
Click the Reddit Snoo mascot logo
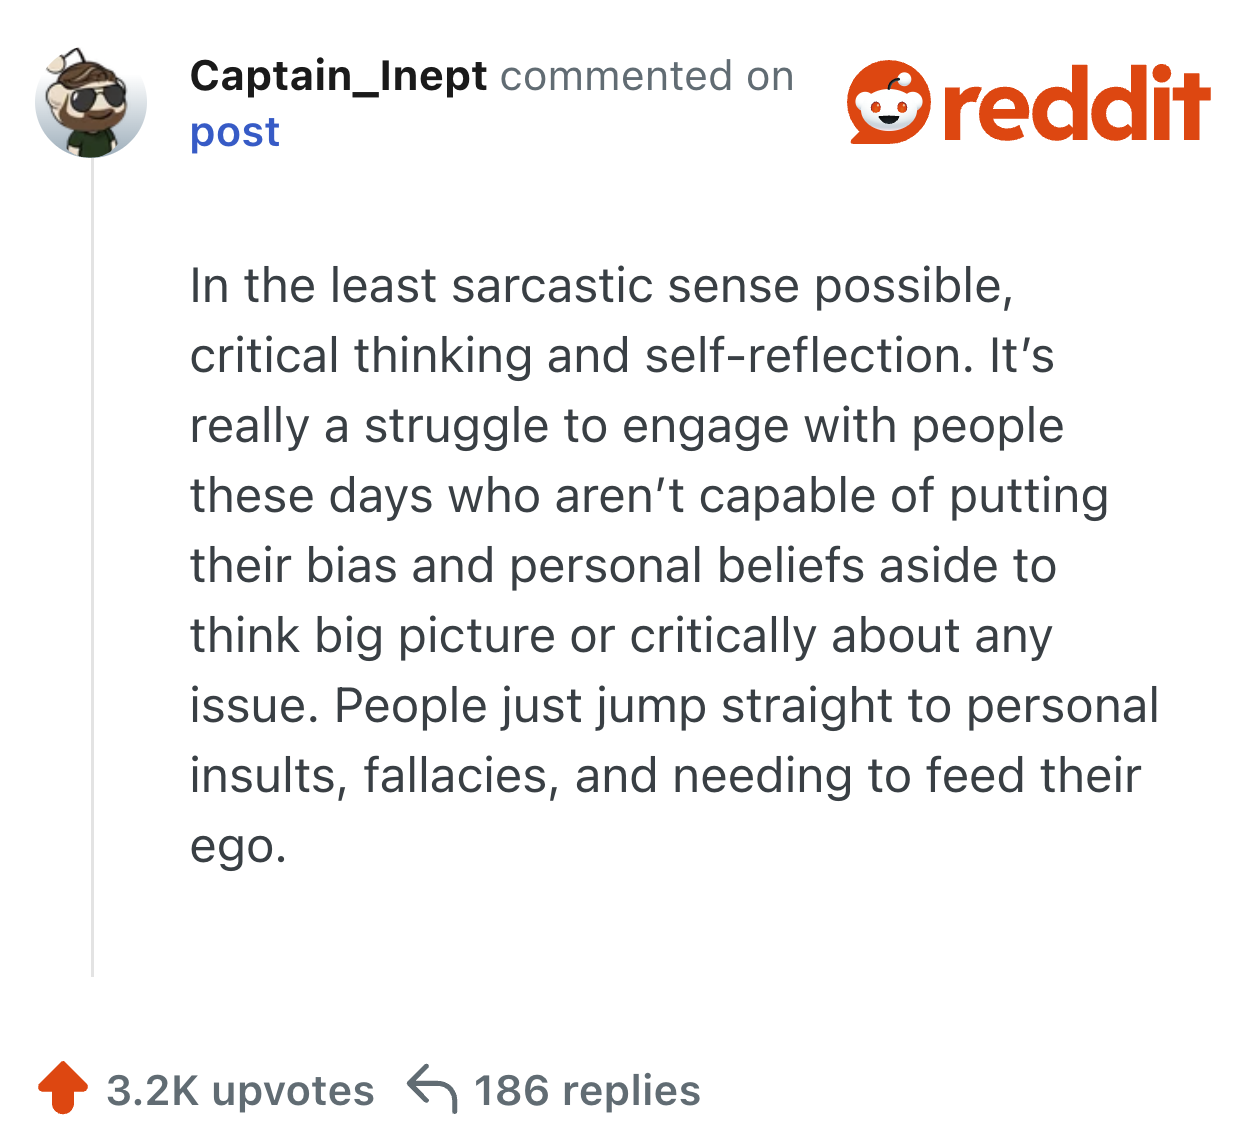888,103
